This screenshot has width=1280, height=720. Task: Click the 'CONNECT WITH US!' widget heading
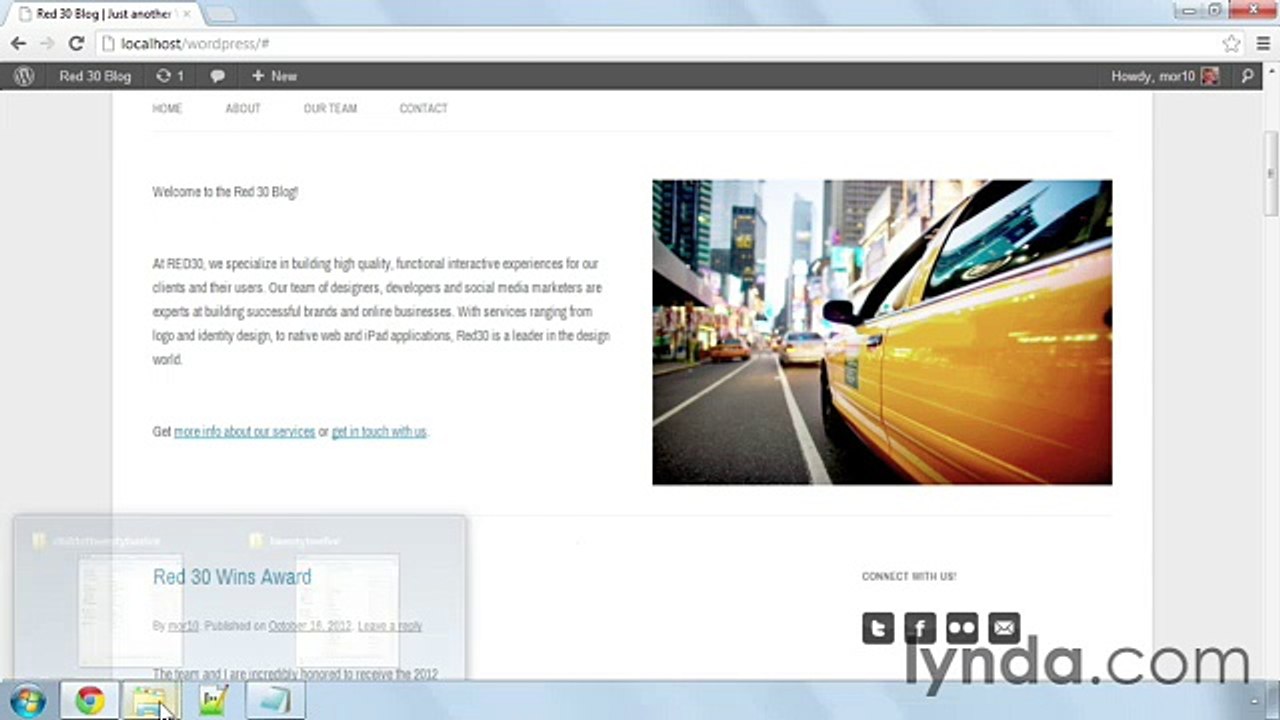pos(909,577)
